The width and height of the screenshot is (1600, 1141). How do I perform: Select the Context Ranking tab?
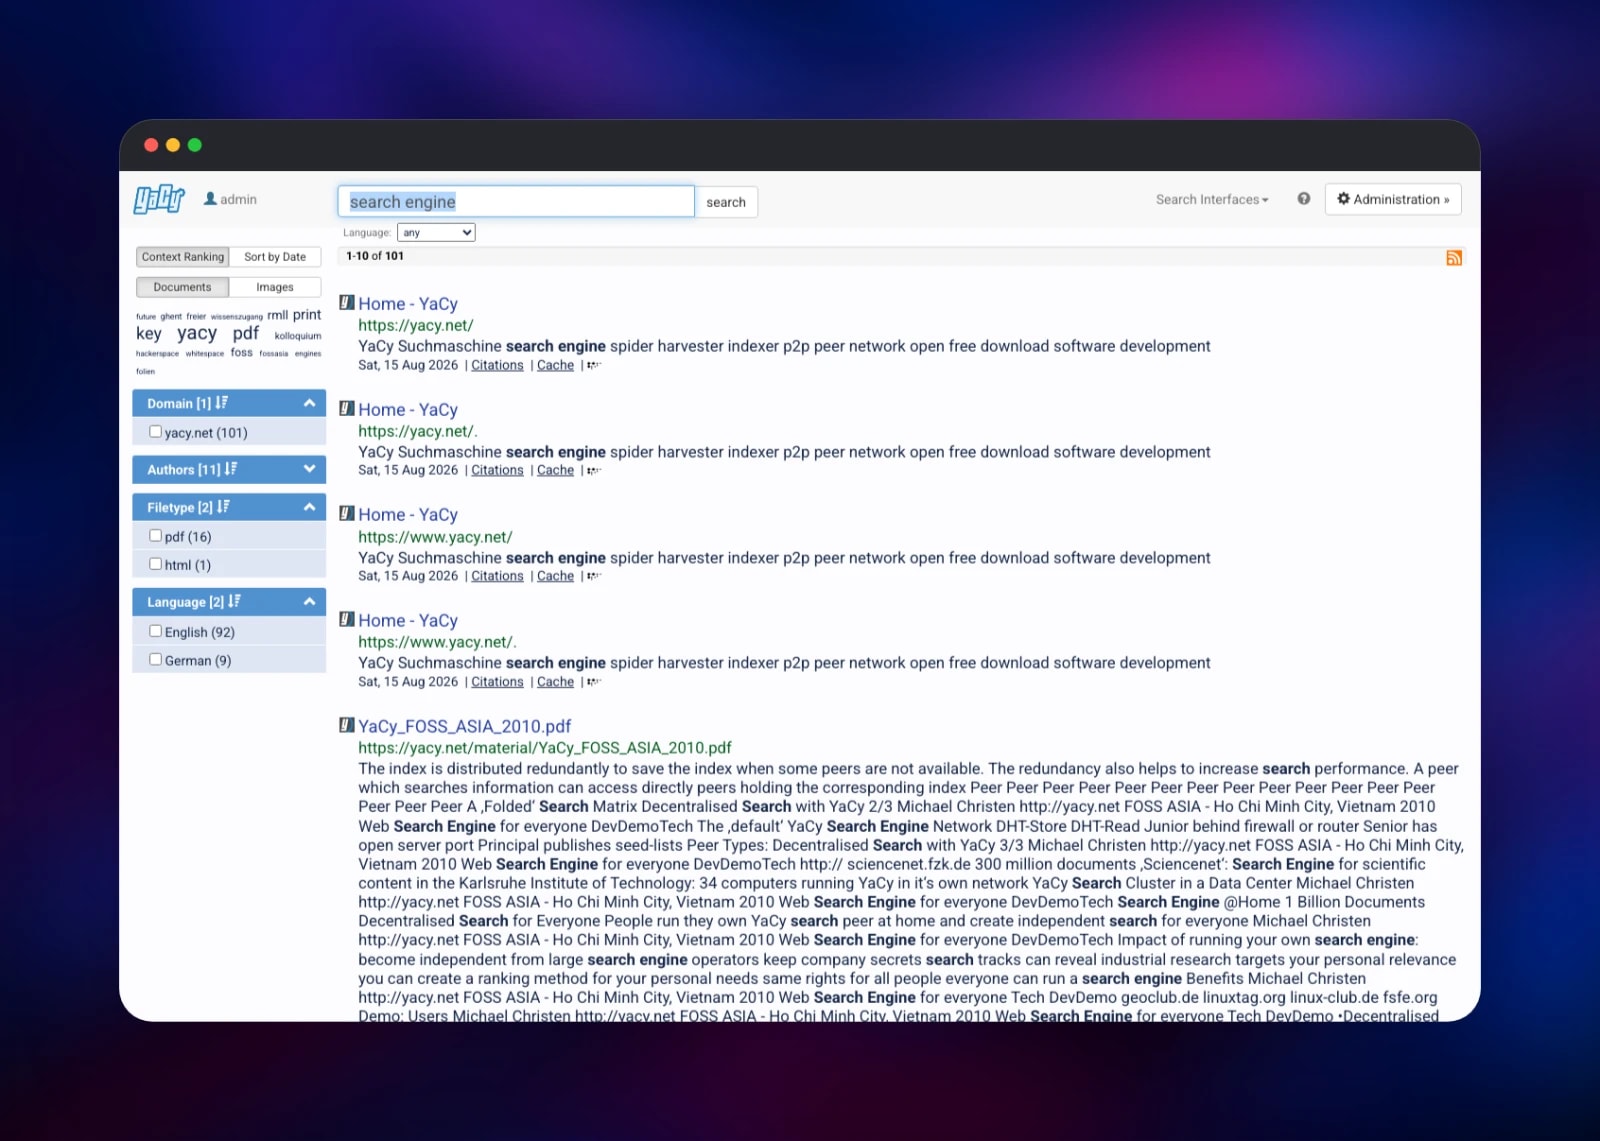pyautogui.click(x=183, y=257)
